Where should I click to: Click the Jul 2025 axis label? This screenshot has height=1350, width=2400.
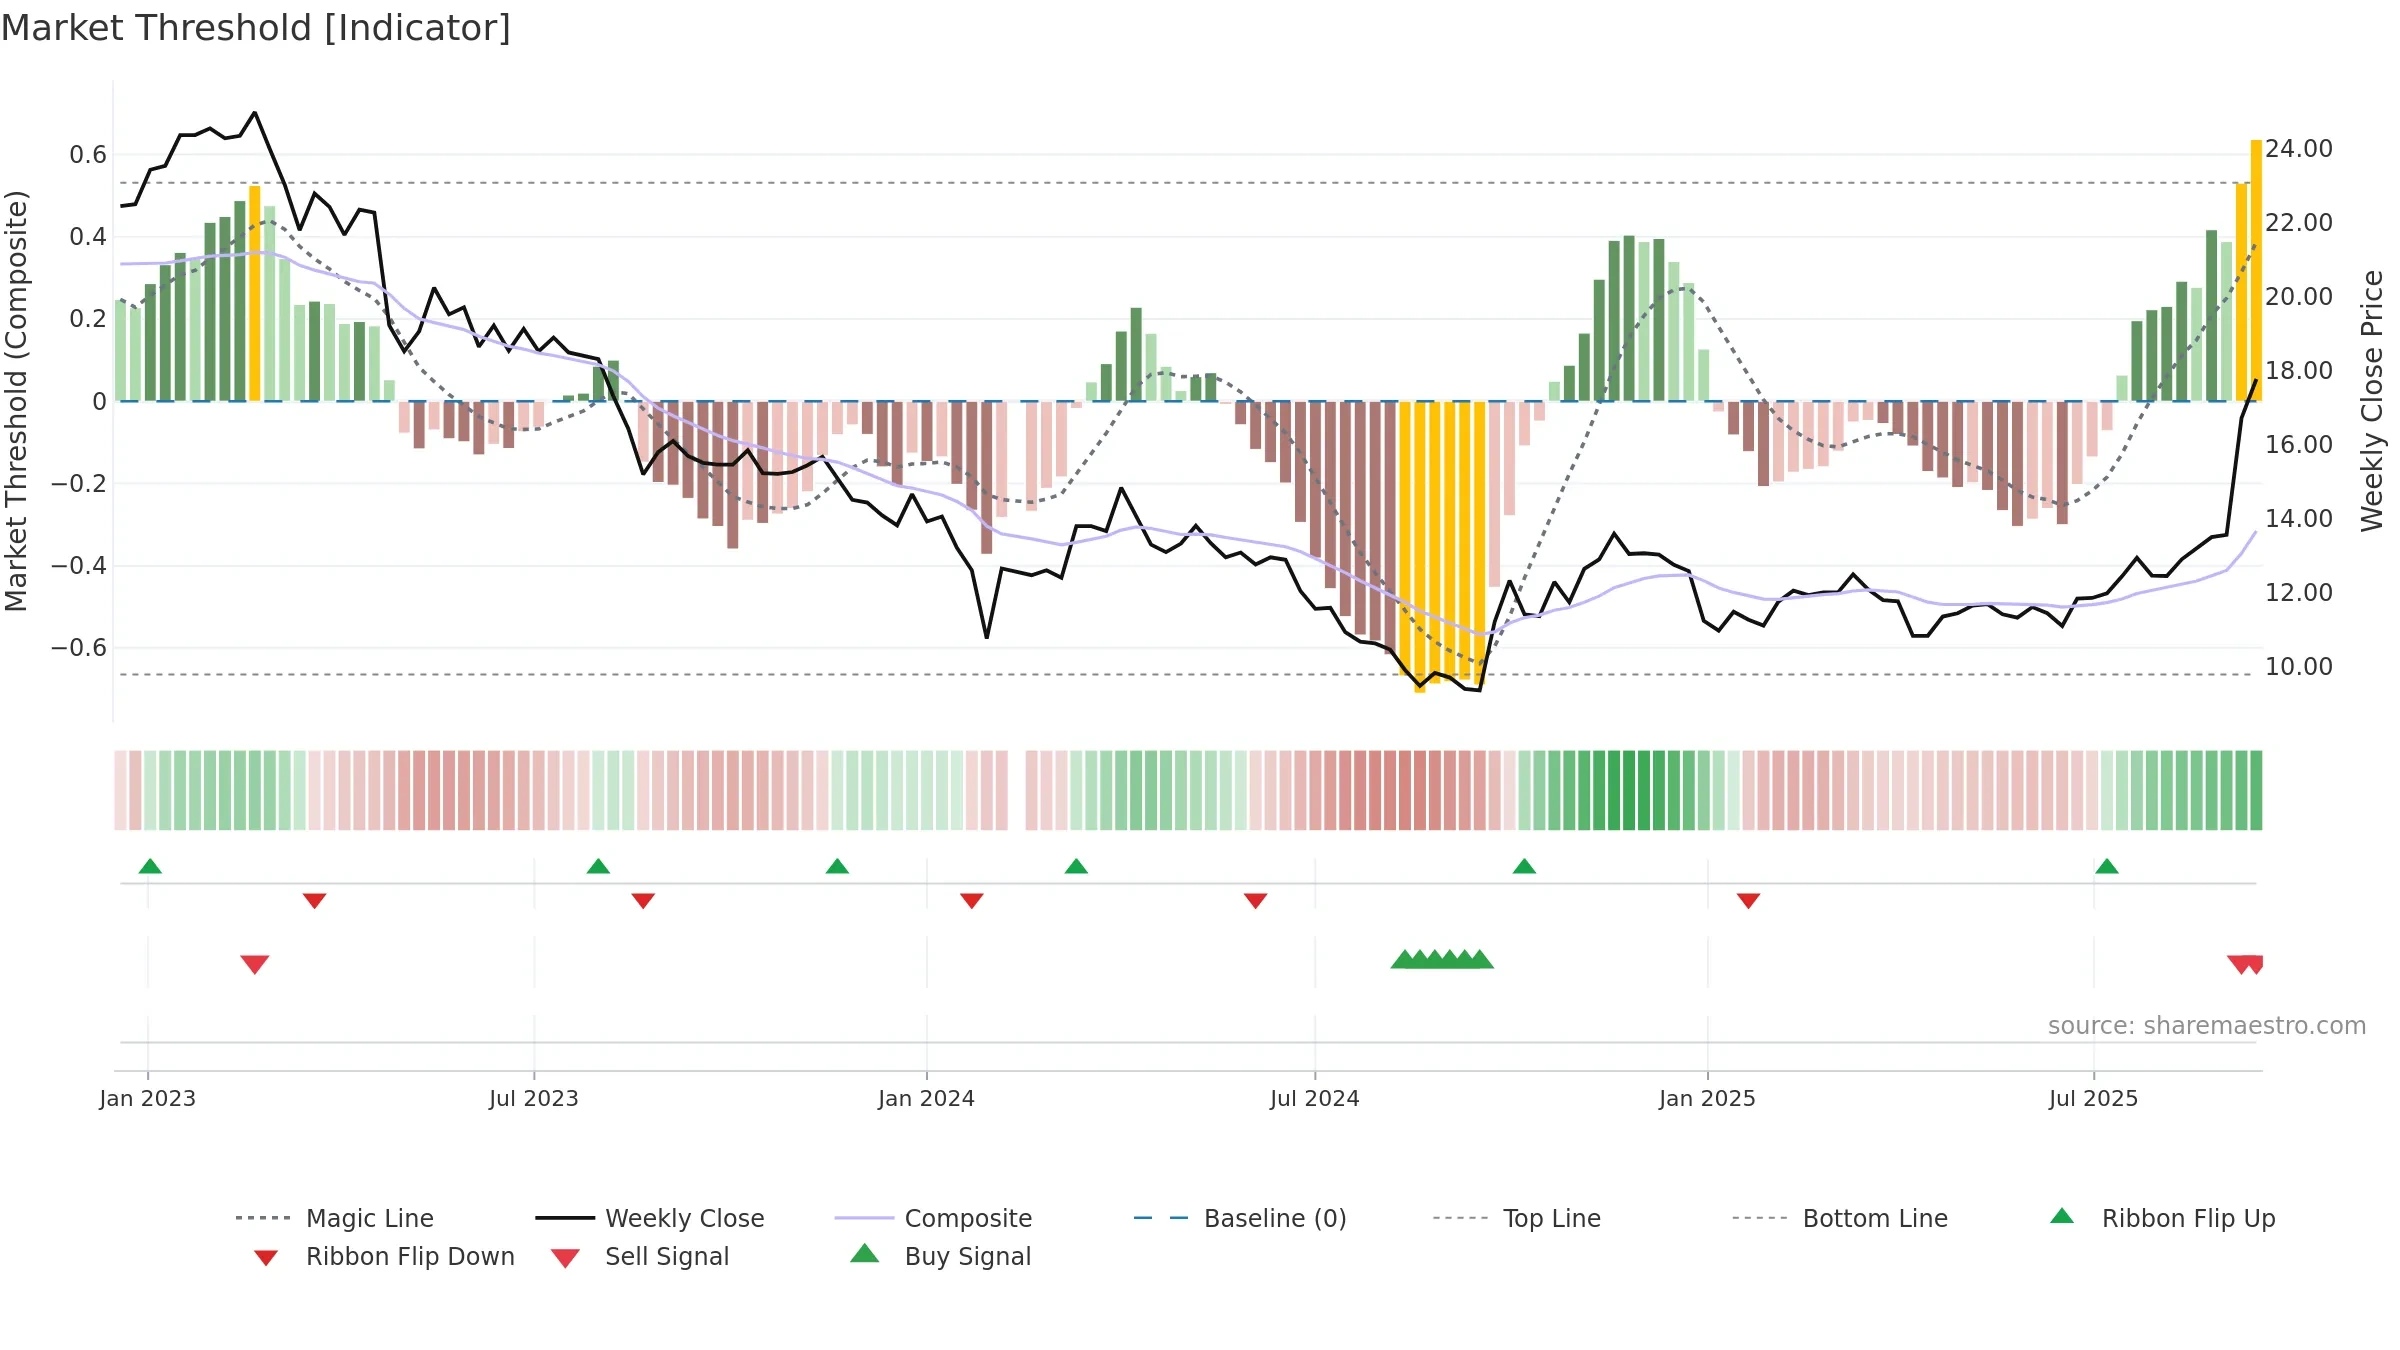[2093, 1098]
